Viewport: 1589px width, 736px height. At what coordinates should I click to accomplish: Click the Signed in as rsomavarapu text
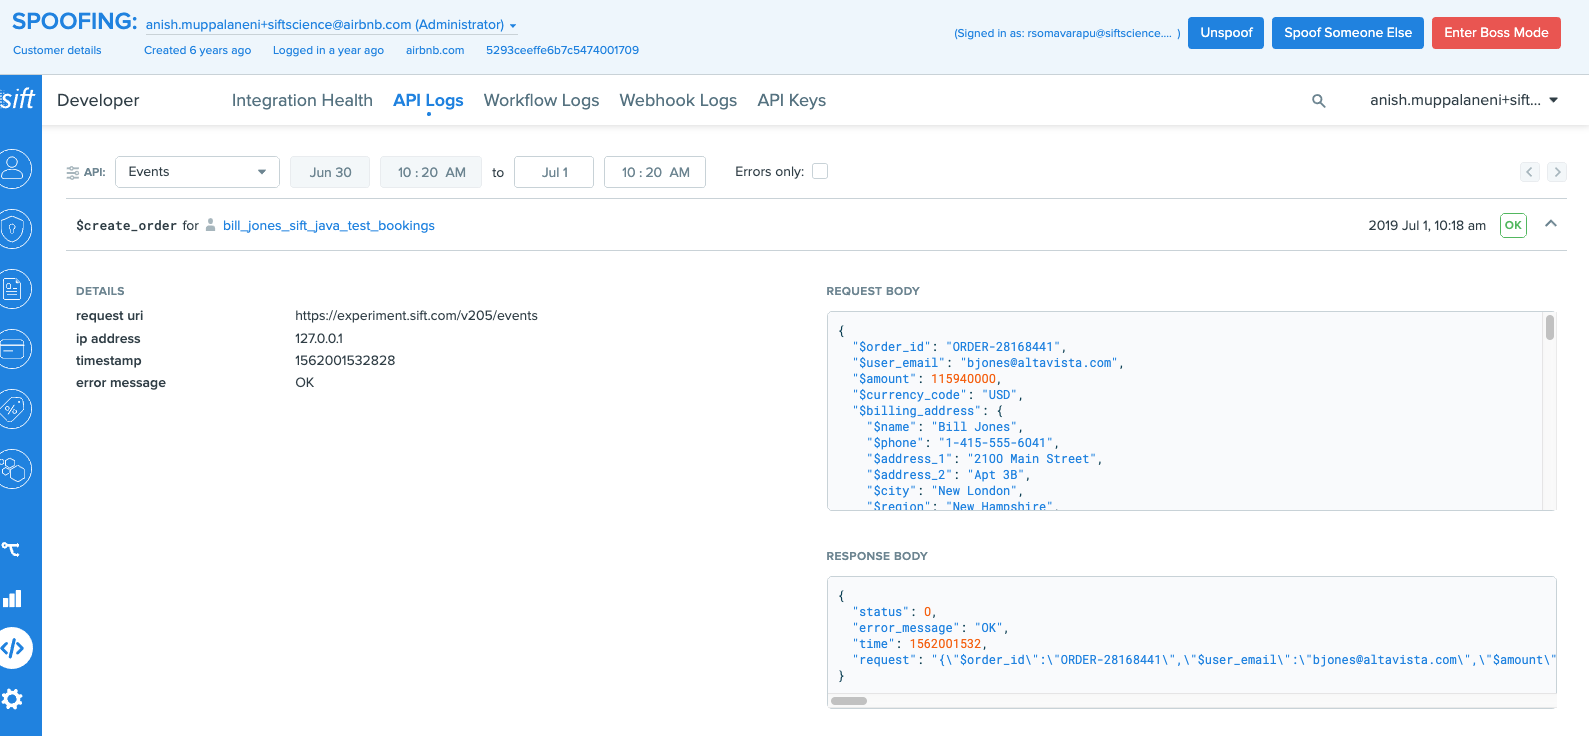coord(1067,33)
